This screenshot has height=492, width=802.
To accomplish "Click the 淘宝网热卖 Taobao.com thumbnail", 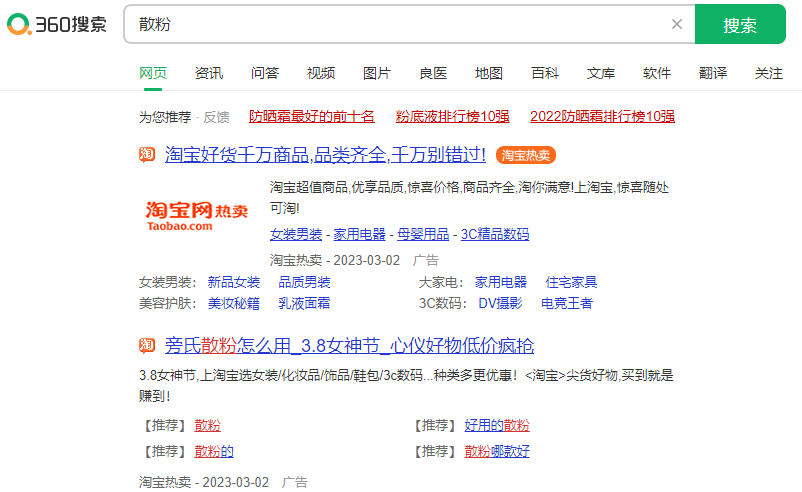I will [x=197, y=216].
